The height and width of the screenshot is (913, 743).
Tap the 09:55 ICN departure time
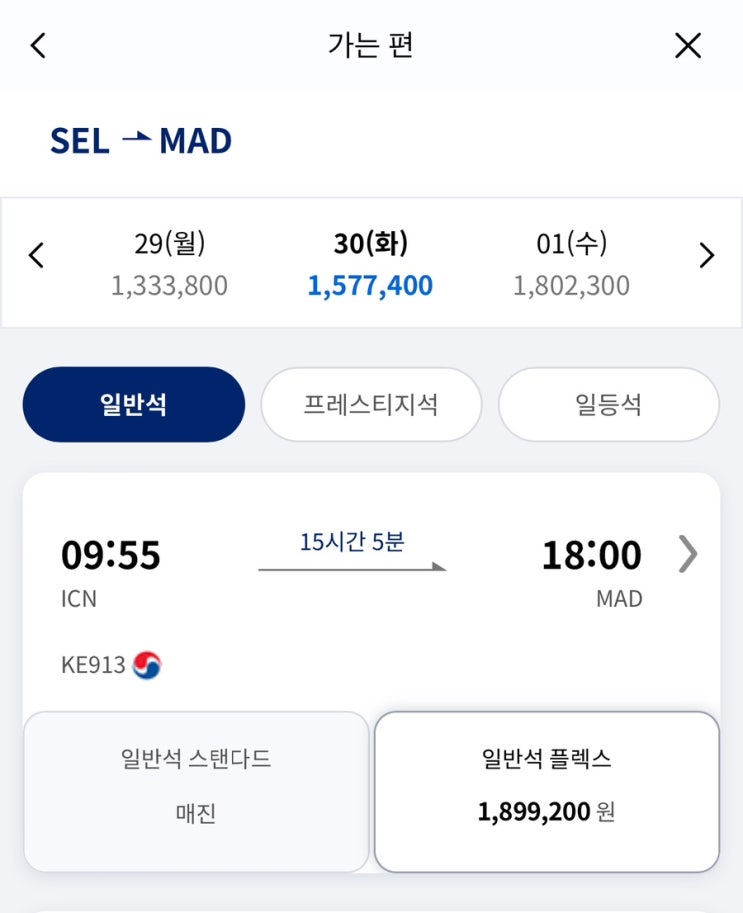point(111,555)
